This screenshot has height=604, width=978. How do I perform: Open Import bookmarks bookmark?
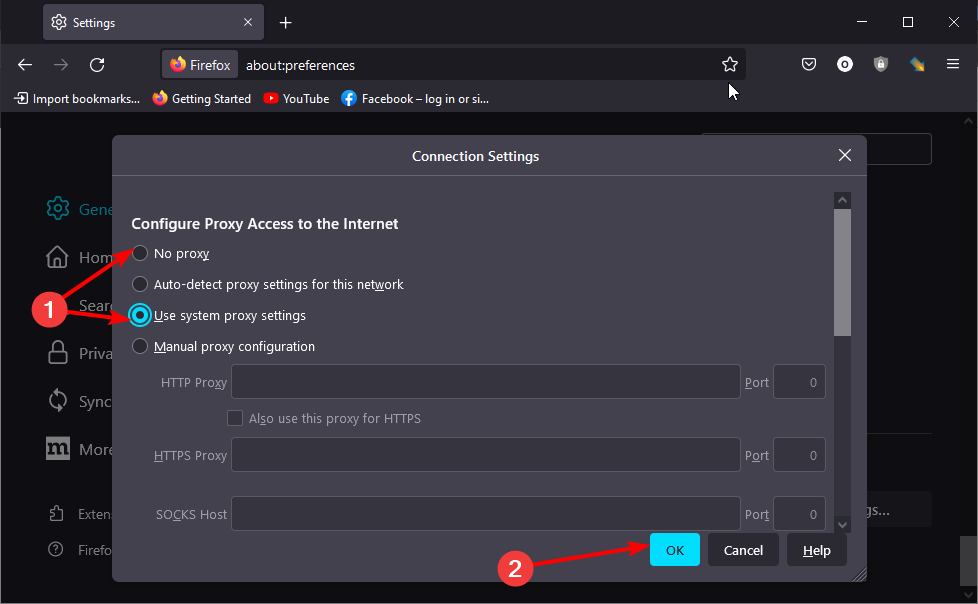click(x=77, y=99)
